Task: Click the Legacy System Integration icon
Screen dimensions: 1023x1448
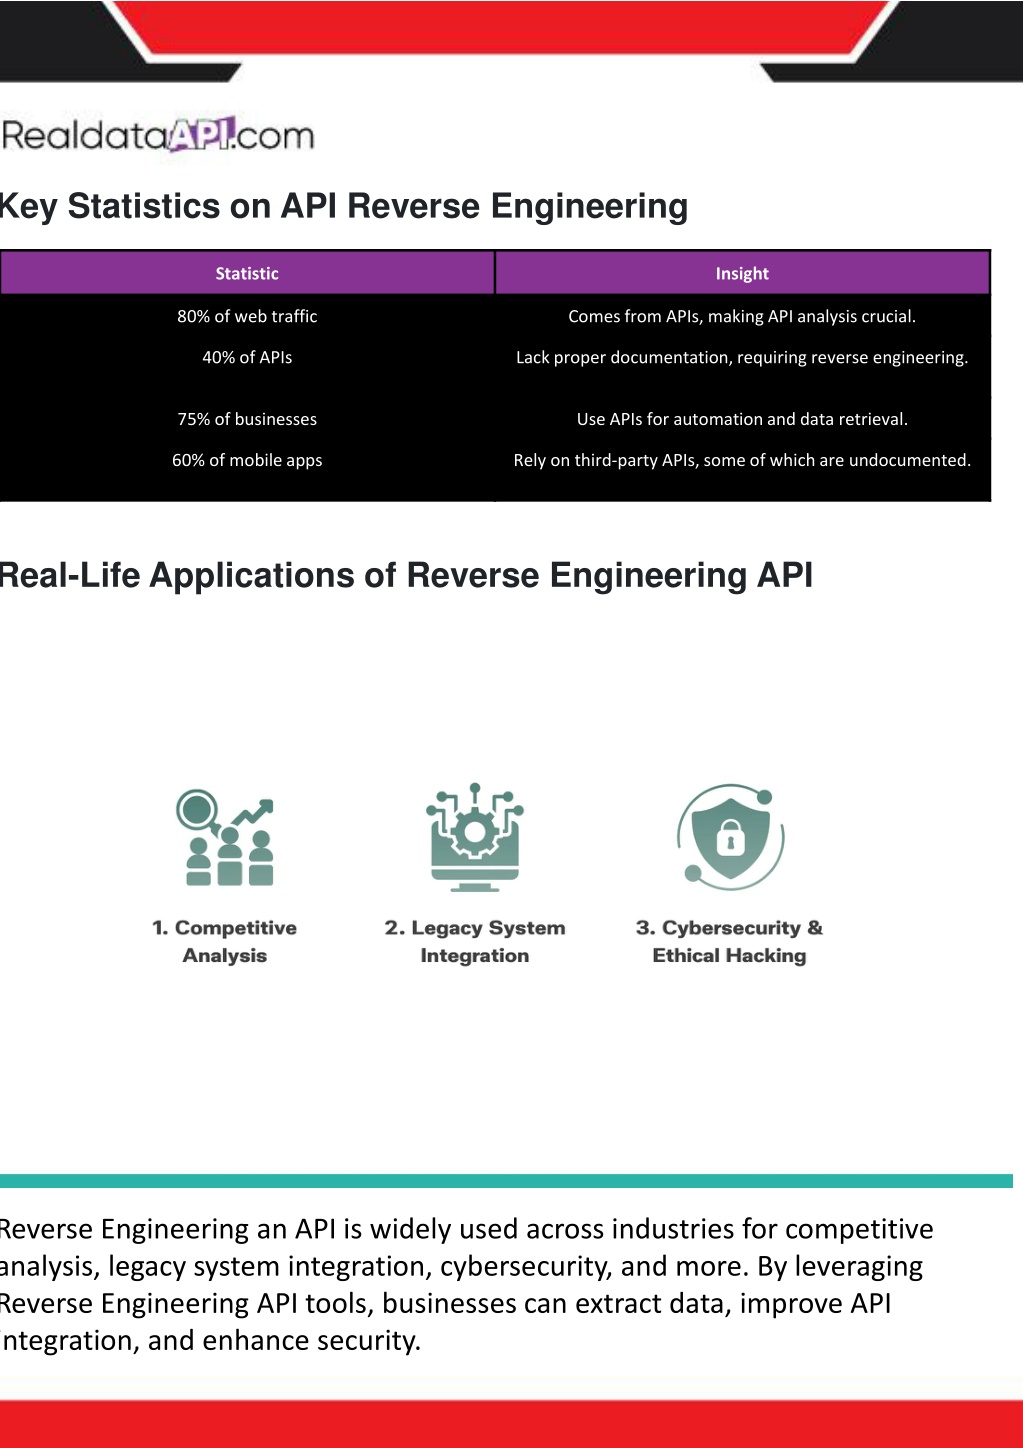Action: click(x=475, y=837)
